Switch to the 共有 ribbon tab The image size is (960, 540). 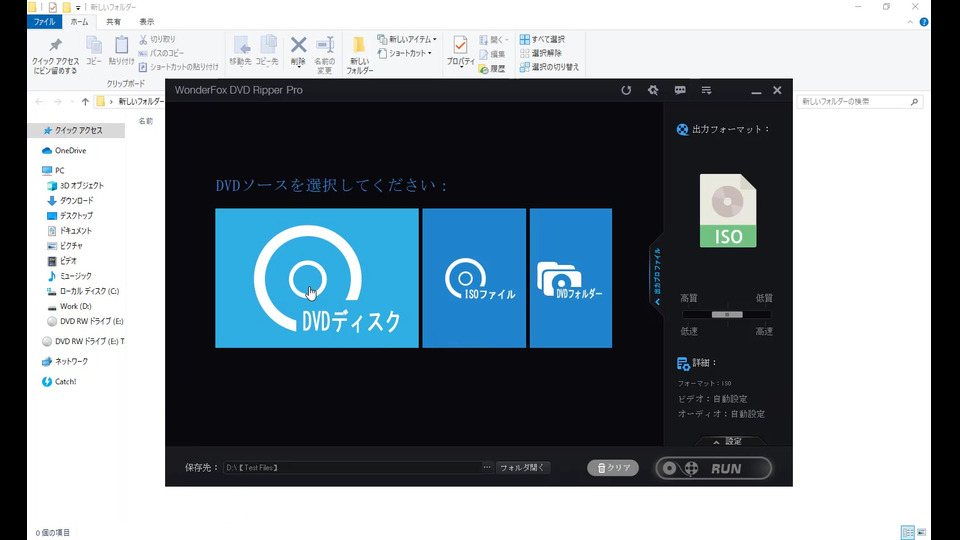(114, 21)
